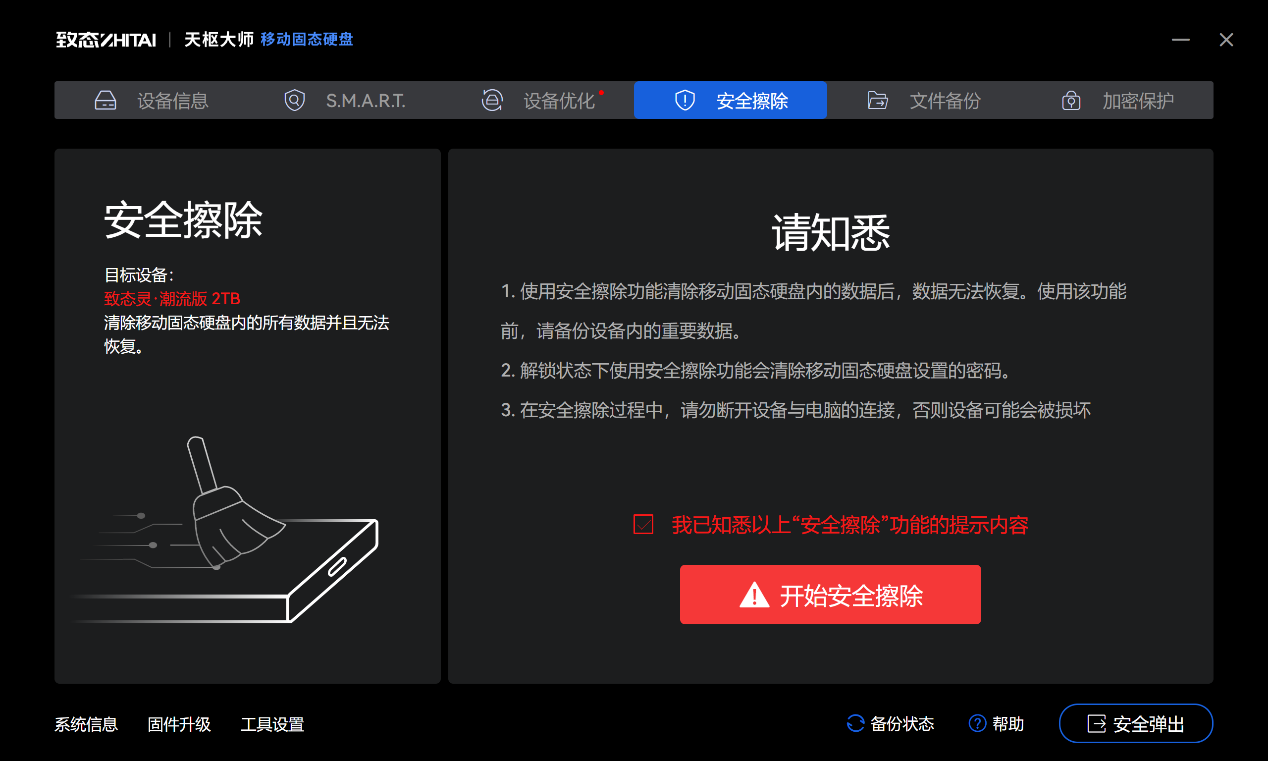Screen dimensions: 1268x761
Task: Click the 我已知悉以上“安全擦除”功能的提示内容 label text
Action: [x=850, y=525]
